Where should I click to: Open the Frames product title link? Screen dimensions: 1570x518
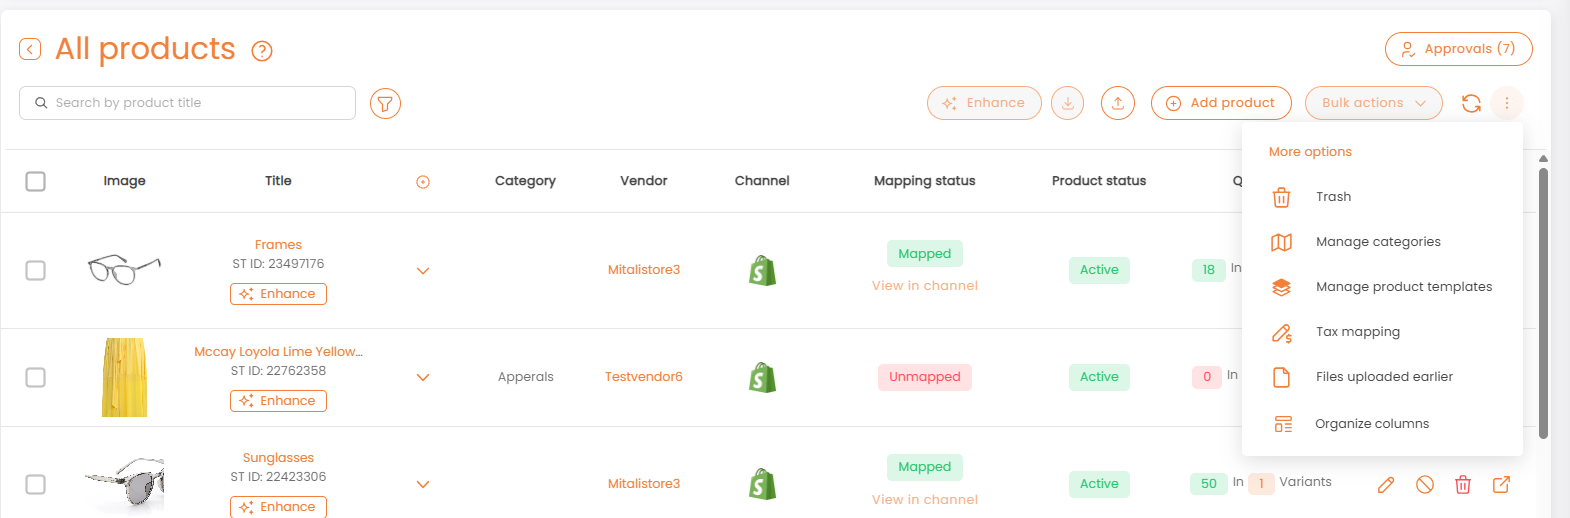(x=278, y=245)
